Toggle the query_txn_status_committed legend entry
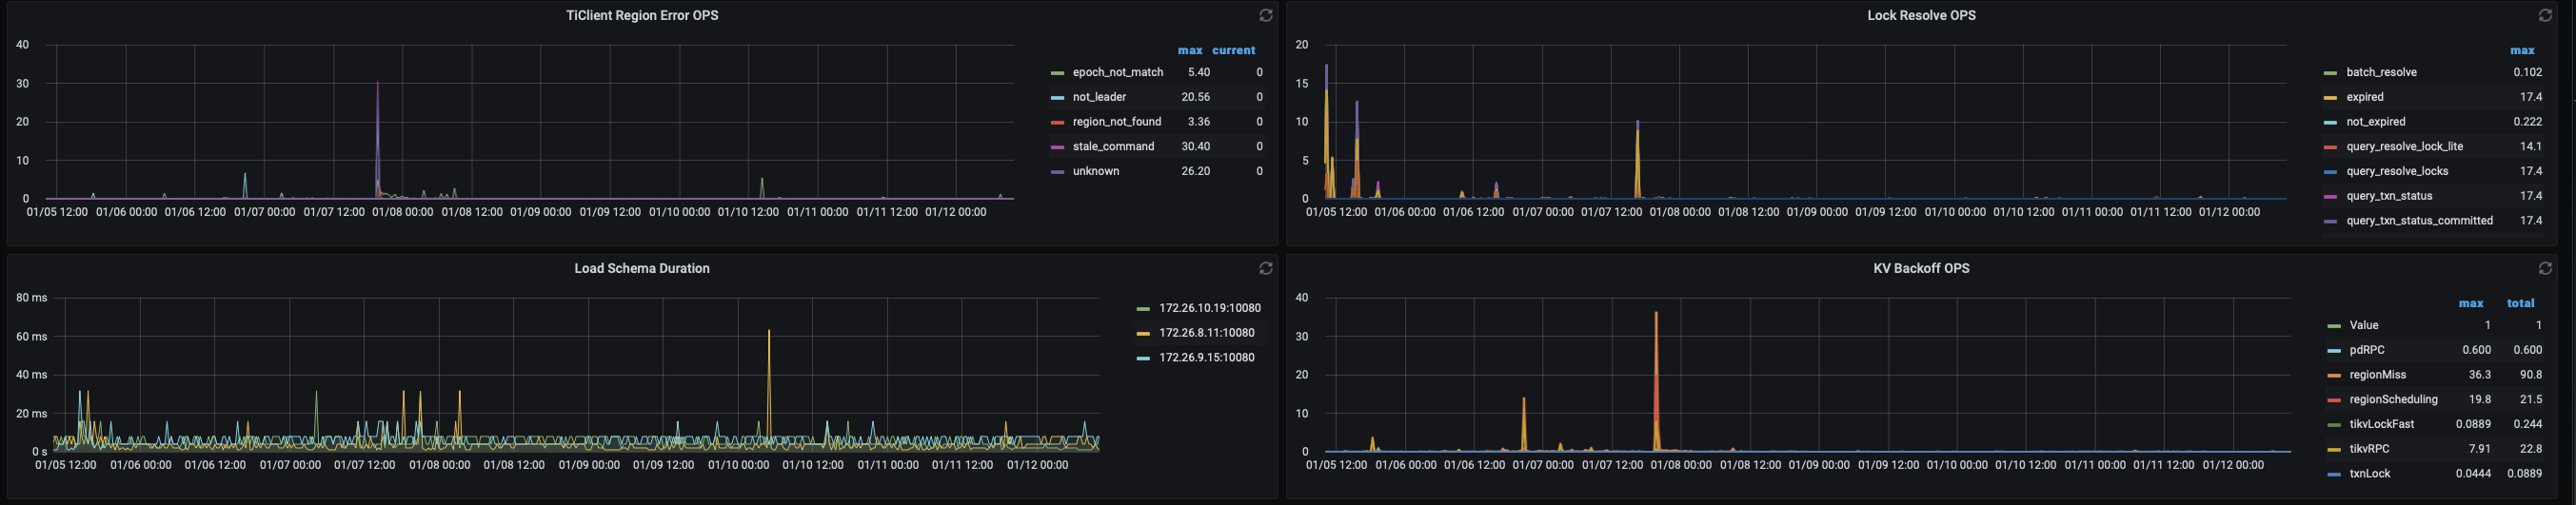2576x505 pixels. click(x=2418, y=221)
